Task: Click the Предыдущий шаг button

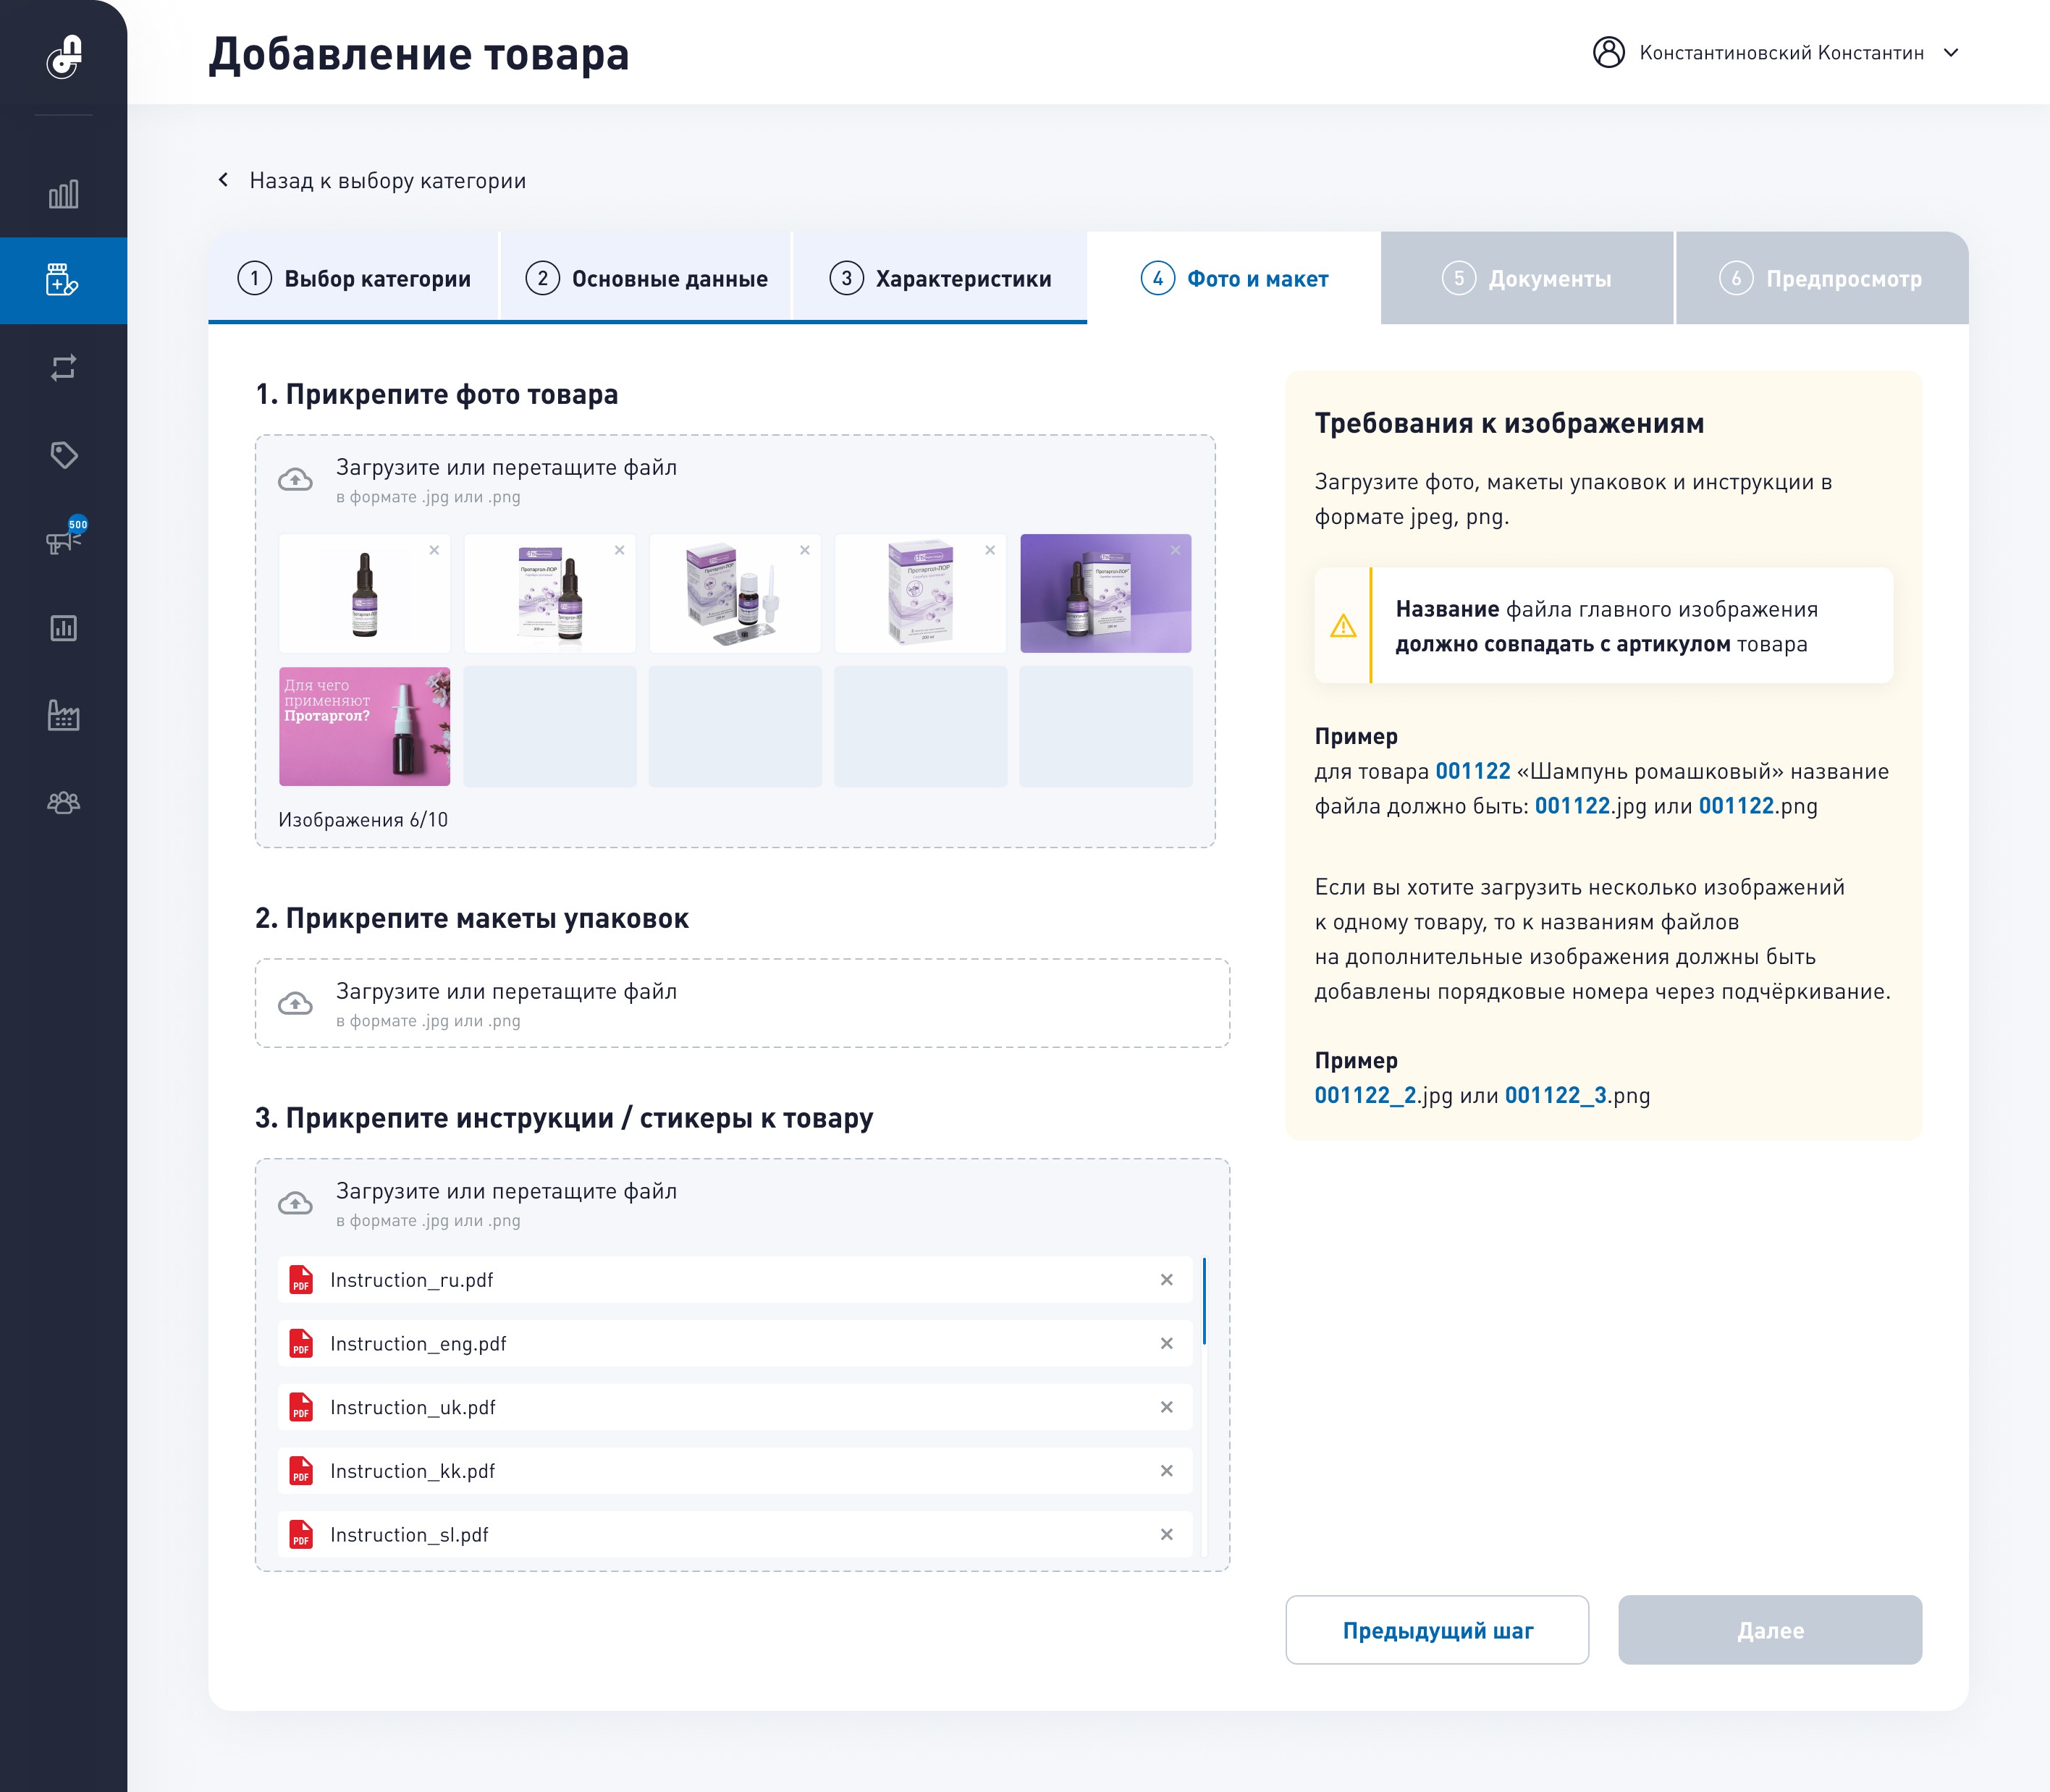Action: pyautogui.click(x=1436, y=1630)
